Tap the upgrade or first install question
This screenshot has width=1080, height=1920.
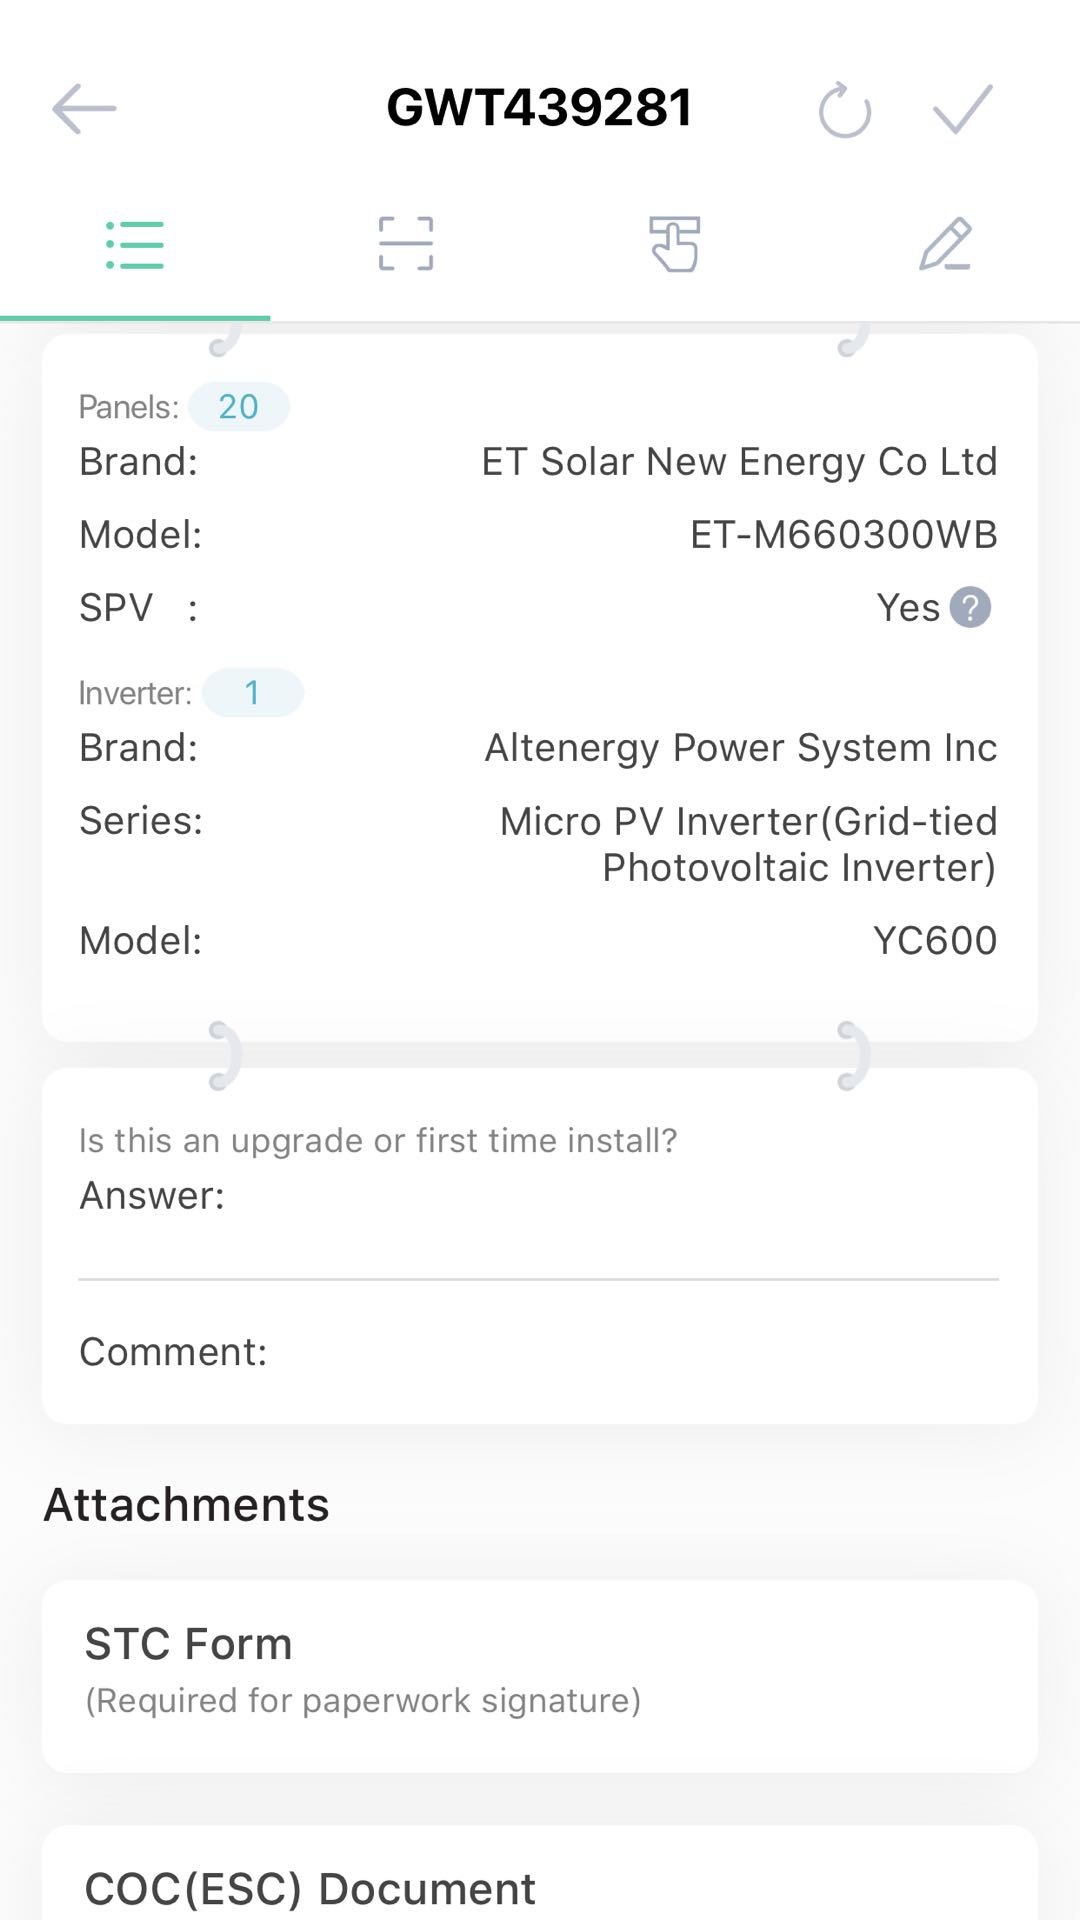378,1140
